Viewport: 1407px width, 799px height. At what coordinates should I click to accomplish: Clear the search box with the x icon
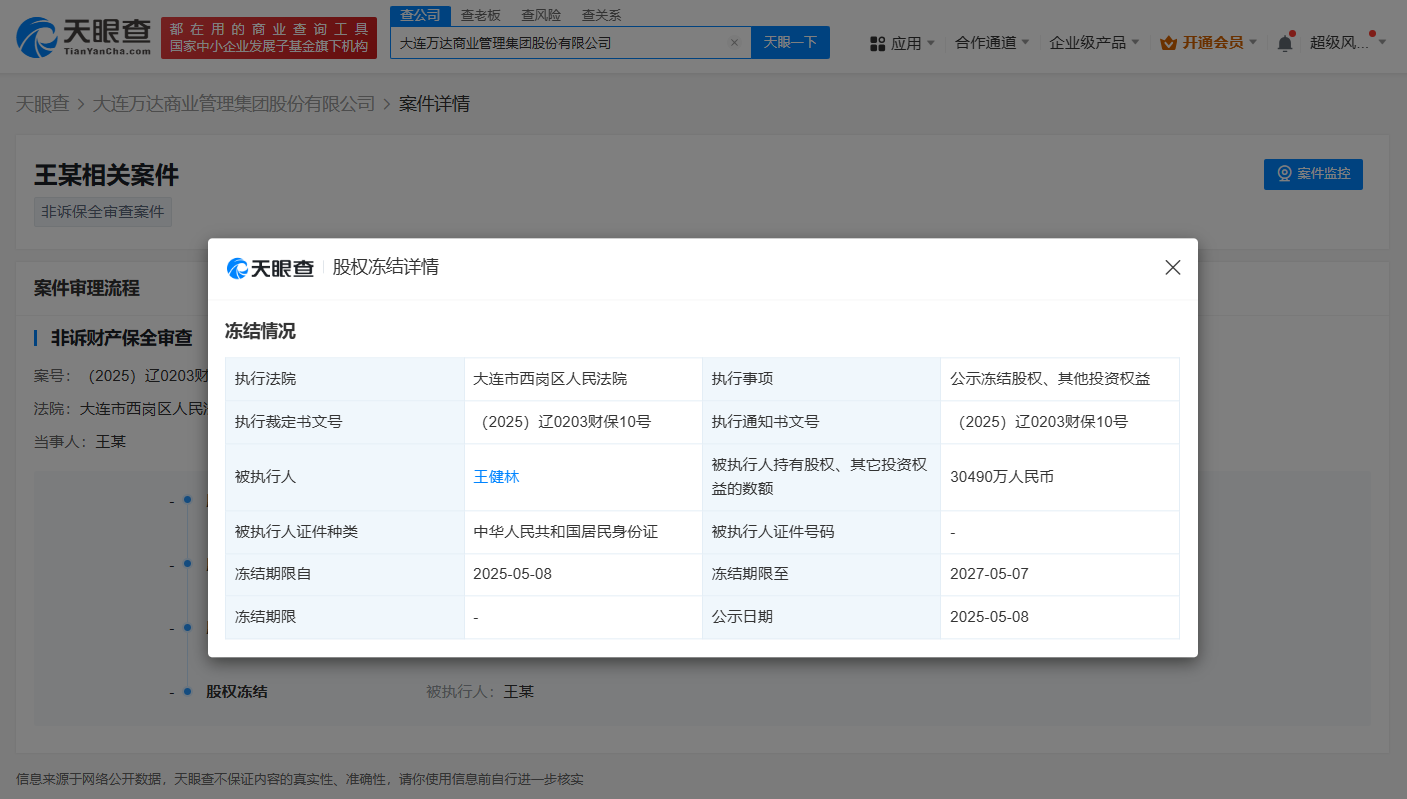click(734, 43)
